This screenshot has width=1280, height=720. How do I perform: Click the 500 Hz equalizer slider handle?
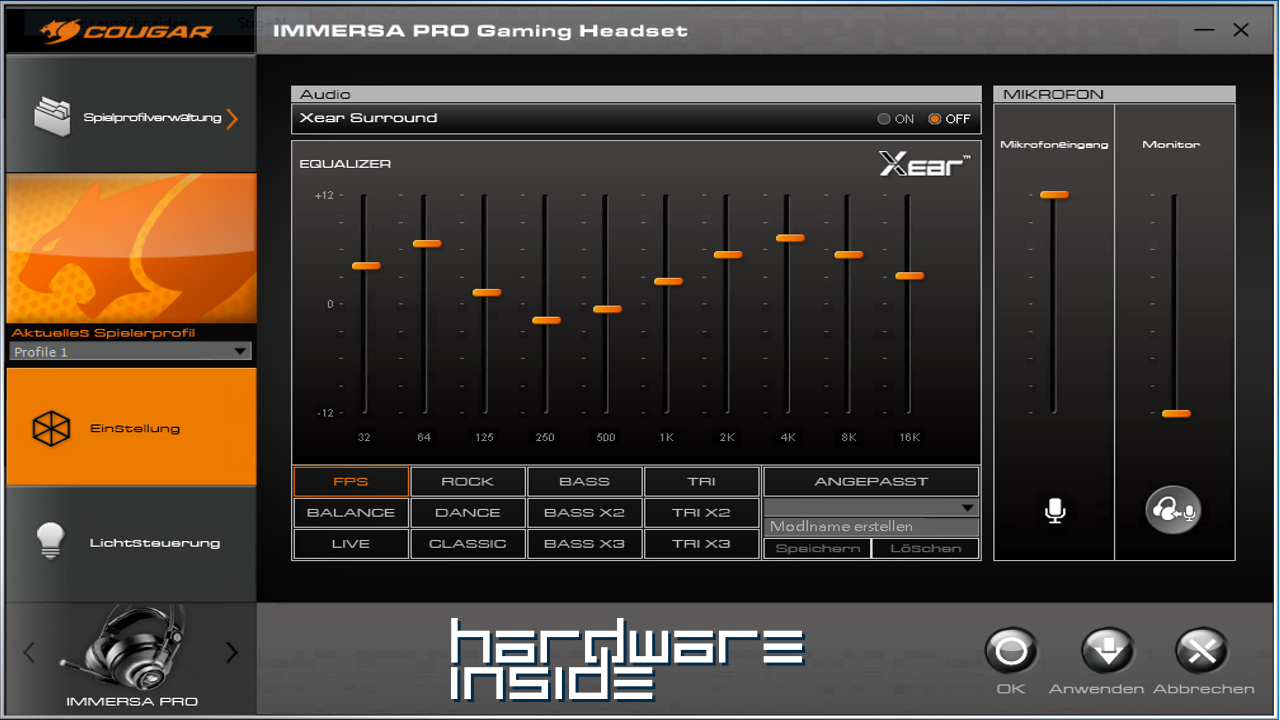pyautogui.click(x=607, y=309)
